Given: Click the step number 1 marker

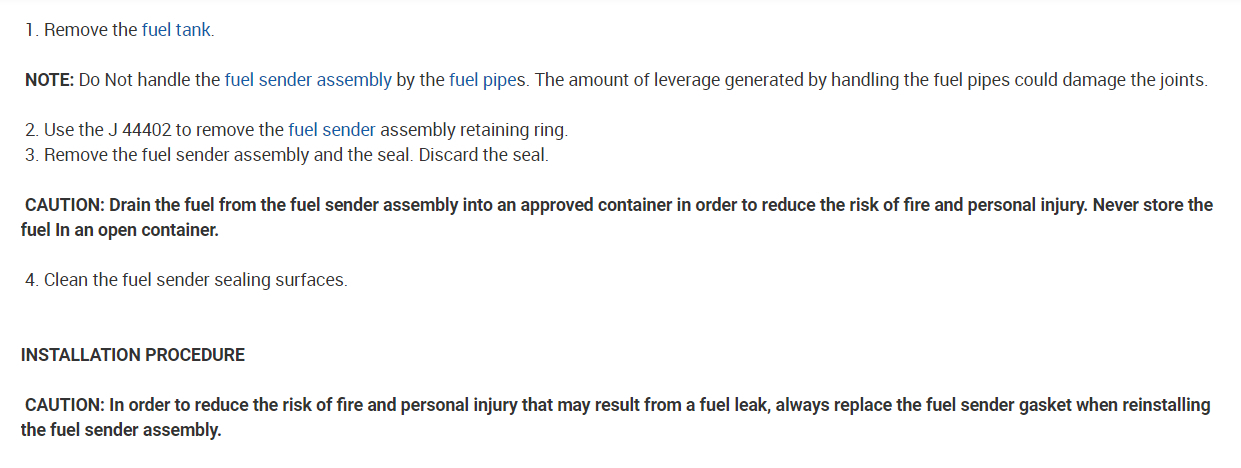Looking at the screenshot, I should coord(32,30).
